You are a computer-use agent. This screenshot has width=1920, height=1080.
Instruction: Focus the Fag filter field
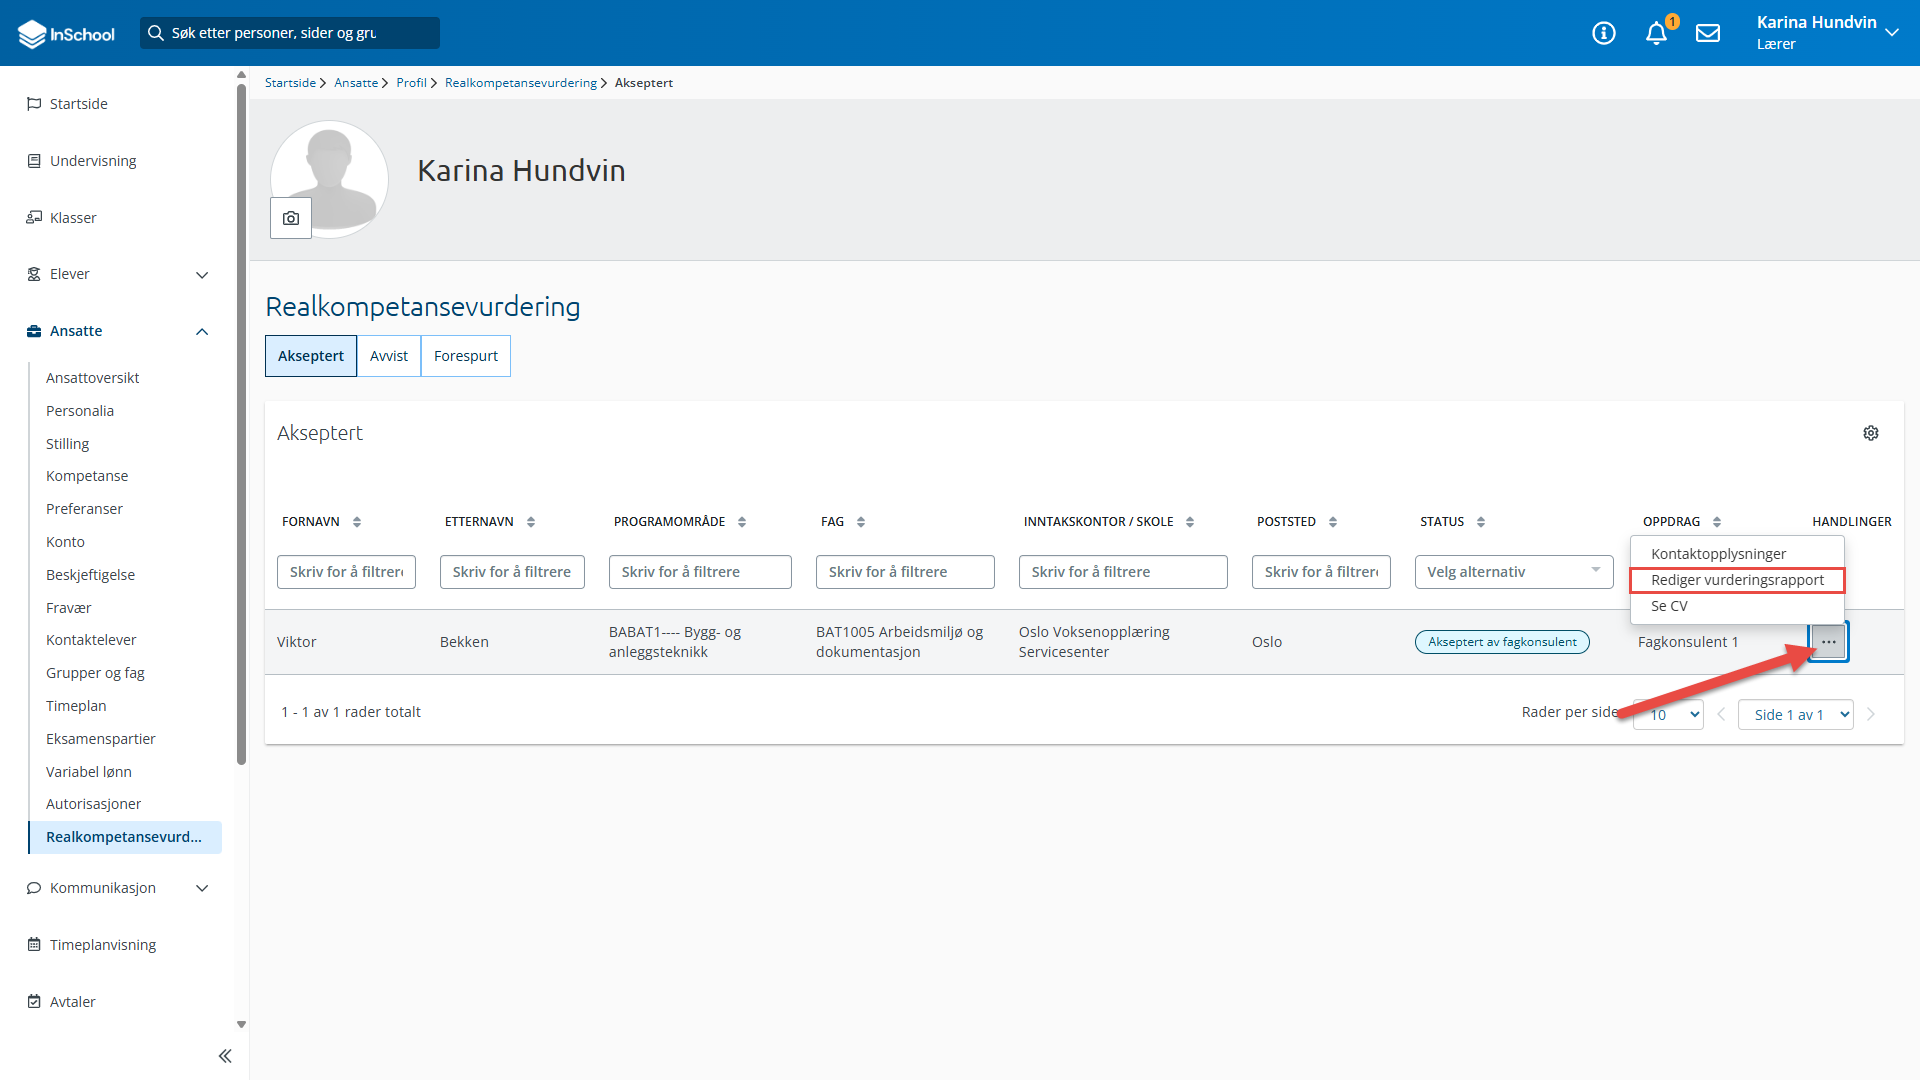[x=905, y=572]
